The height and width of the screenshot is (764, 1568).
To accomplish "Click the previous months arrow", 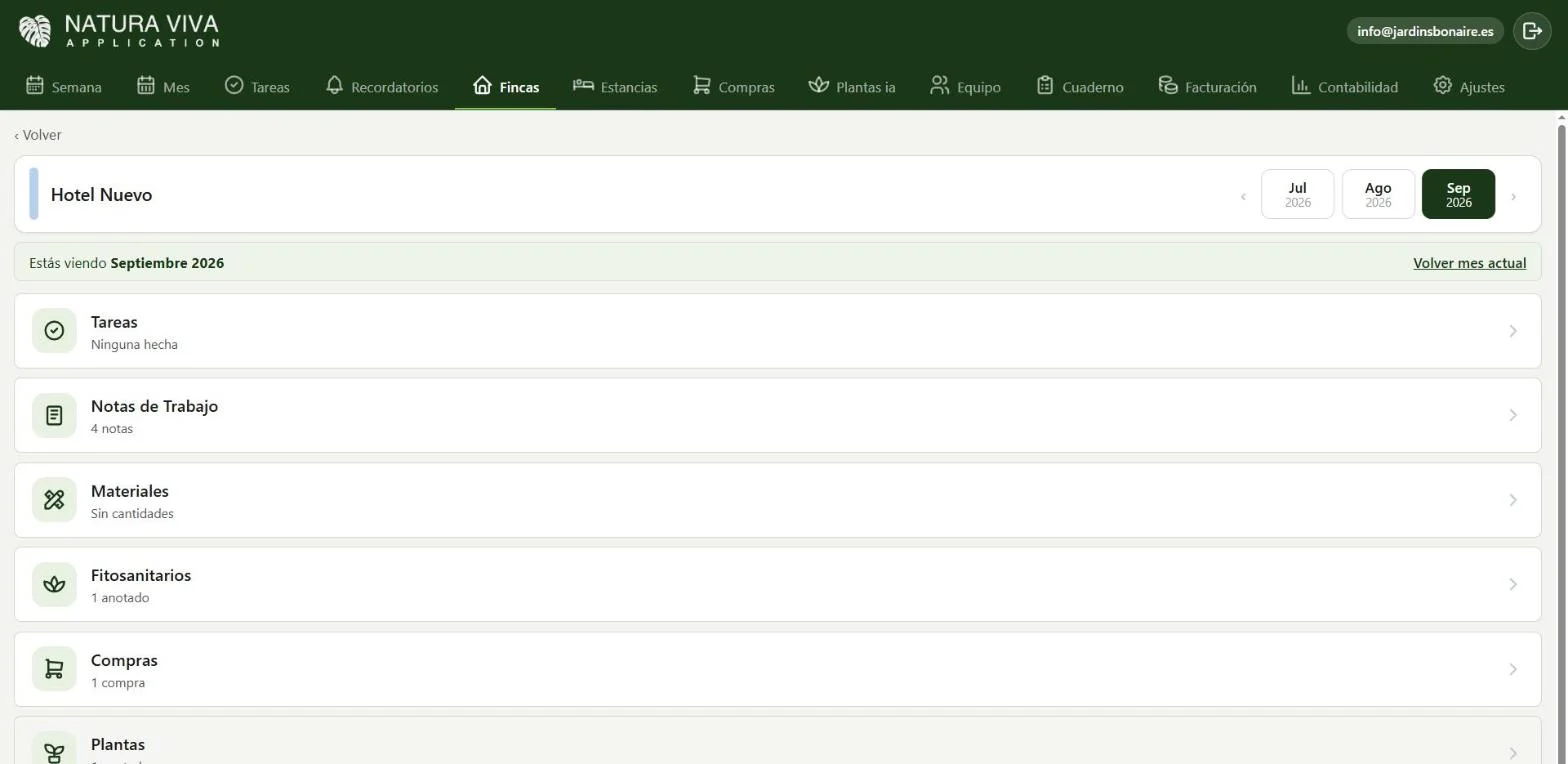I will [1243, 196].
